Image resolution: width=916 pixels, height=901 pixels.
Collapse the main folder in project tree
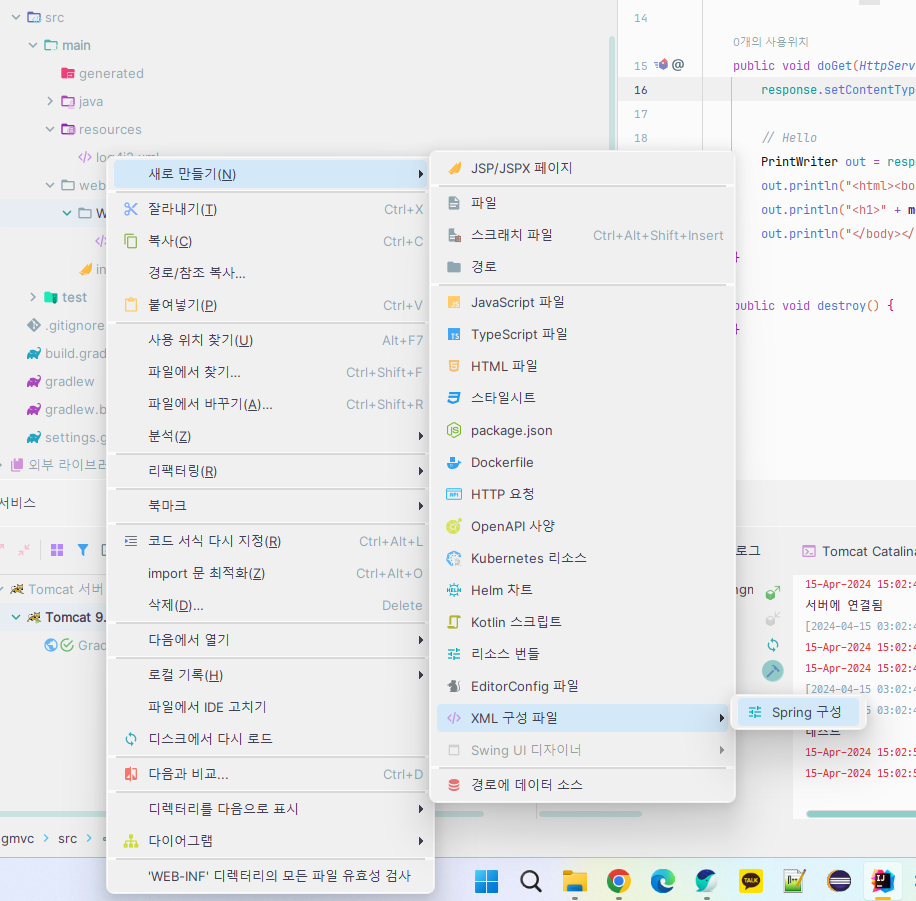(x=33, y=45)
